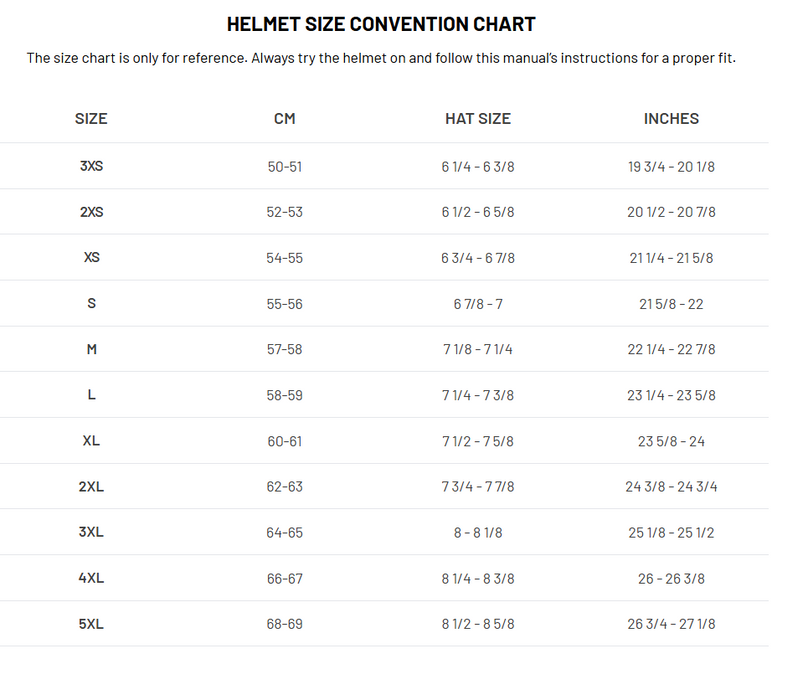
Task: Select the 2XL size row label
Action: coord(91,487)
